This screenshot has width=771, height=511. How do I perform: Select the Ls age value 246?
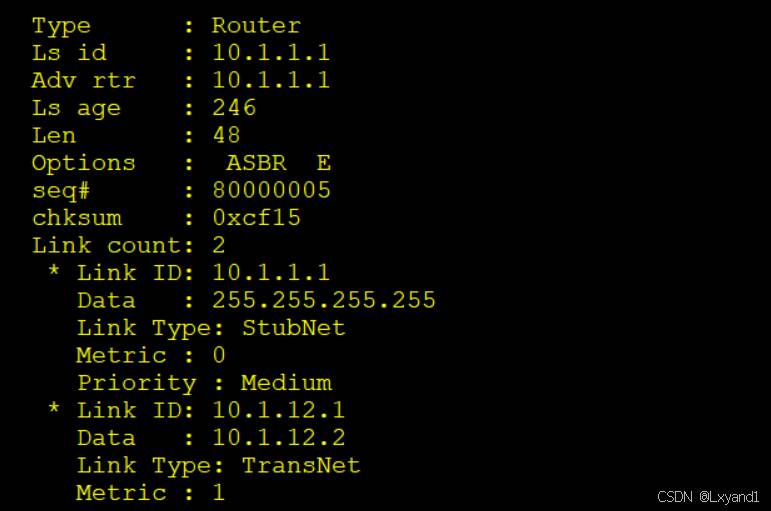[234, 107]
